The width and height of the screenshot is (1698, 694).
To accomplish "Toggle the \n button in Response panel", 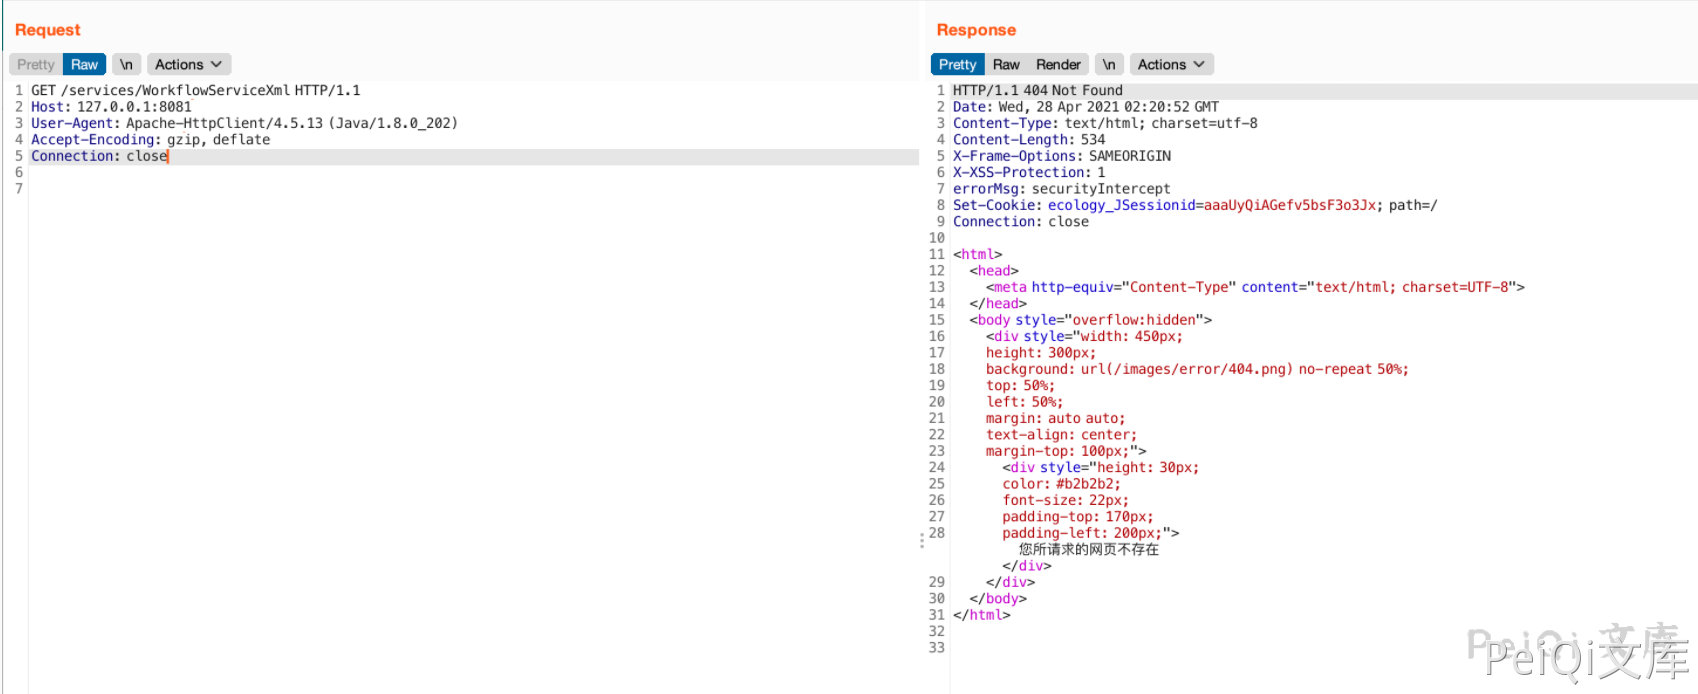I will coord(1109,64).
